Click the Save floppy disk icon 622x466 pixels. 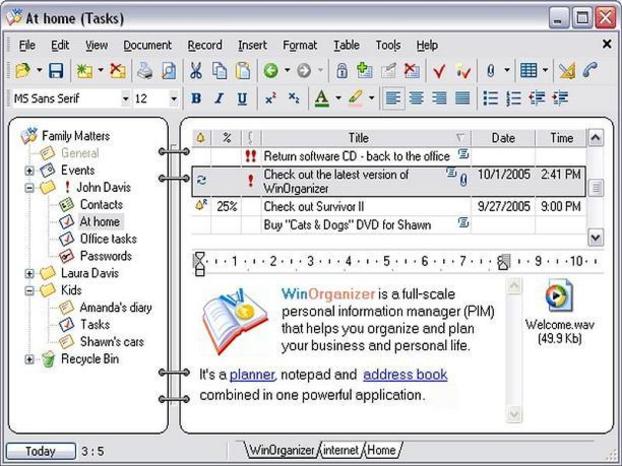point(56,71)
